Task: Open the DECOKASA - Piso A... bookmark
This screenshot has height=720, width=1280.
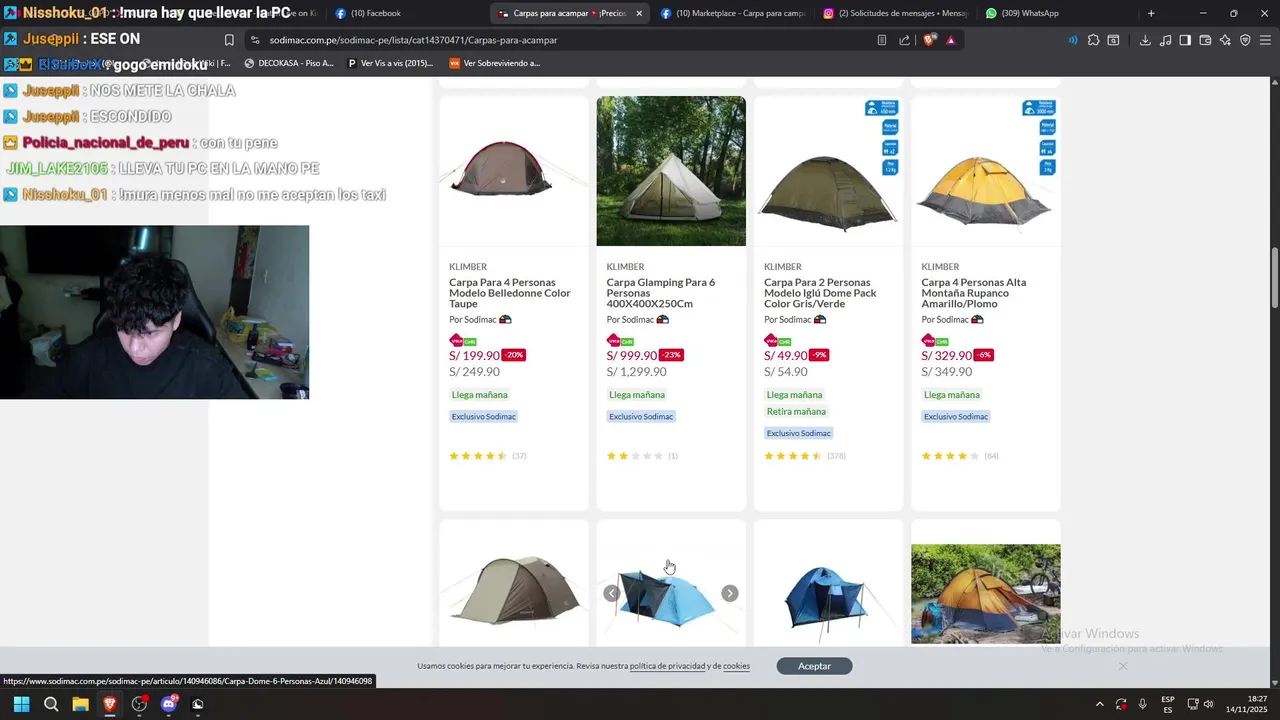Action: pyautogui.click(x=289, y=63)
